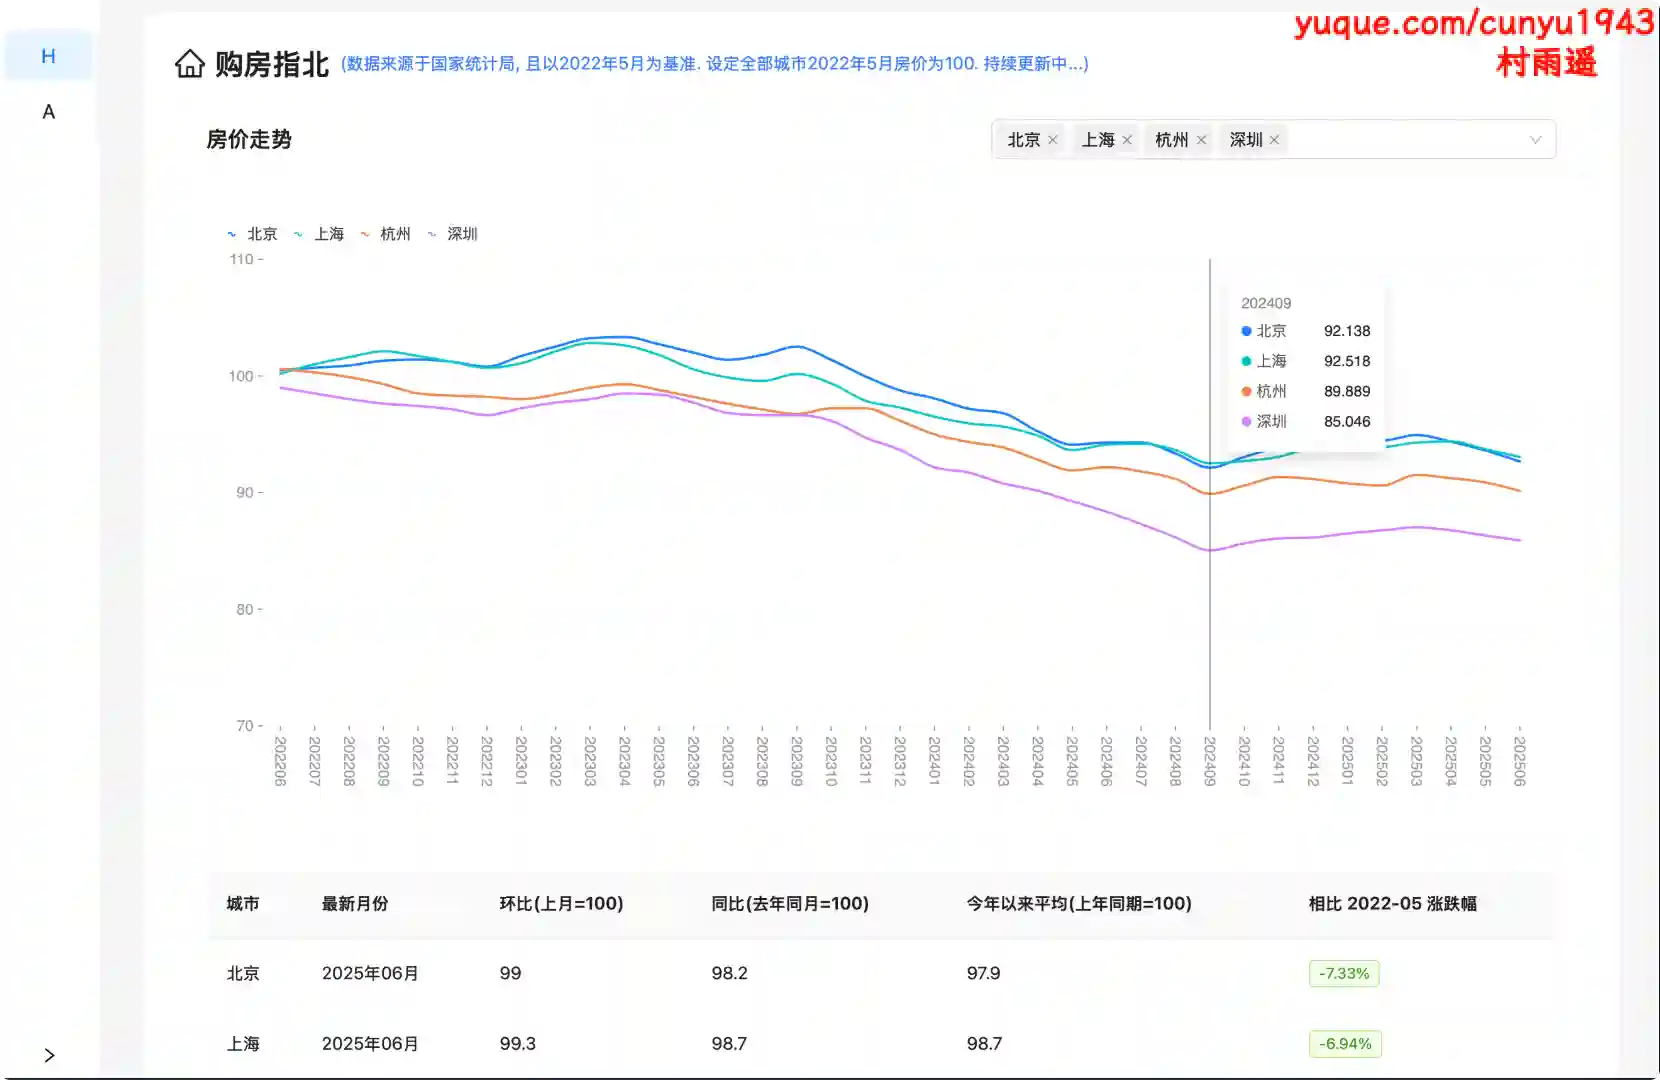
Task: Click 今年以来平均 value 97.9 in 北京 row
Action: pos(983,974)
